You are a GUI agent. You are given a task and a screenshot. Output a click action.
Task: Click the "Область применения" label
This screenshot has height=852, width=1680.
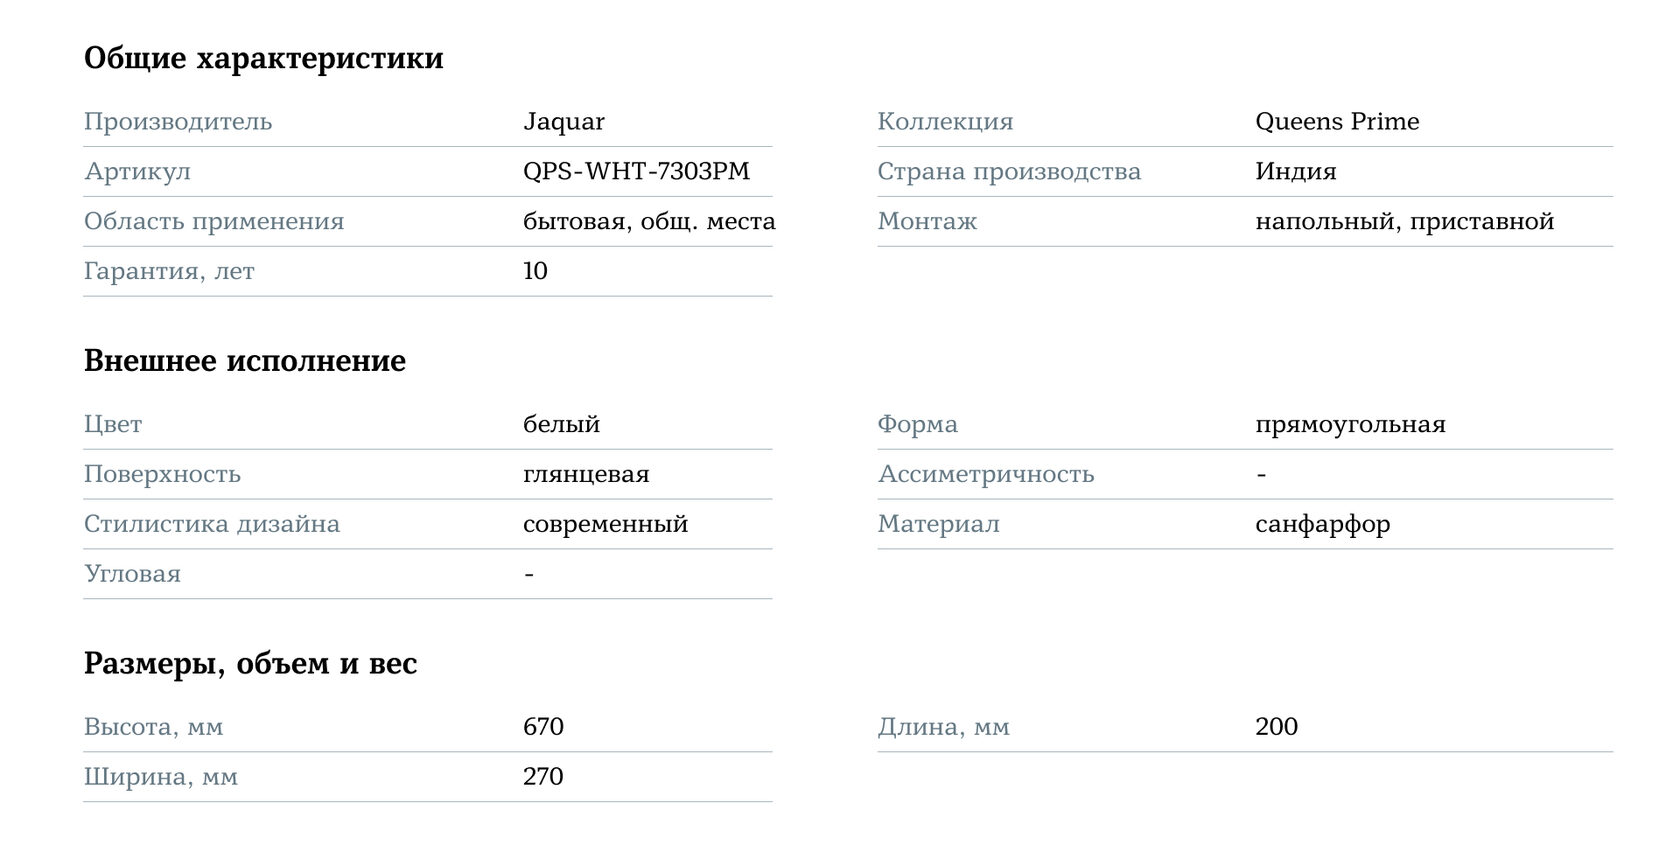coord(213,222)
